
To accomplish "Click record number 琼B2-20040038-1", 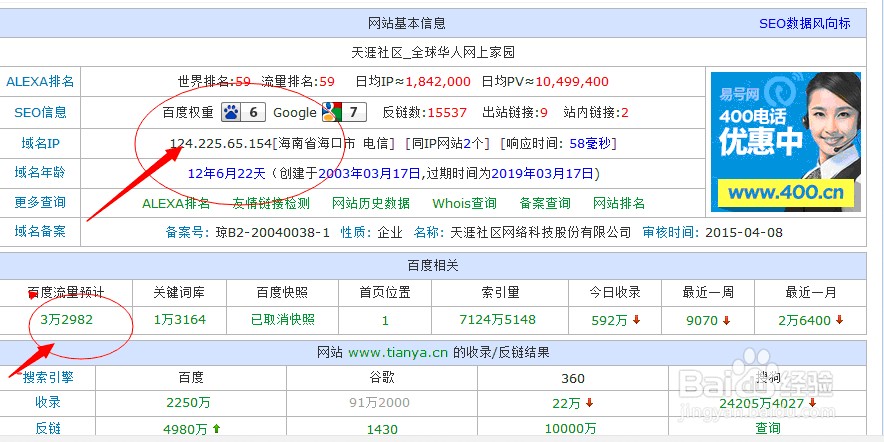I will pyautogui.click(x=272, y=232).
